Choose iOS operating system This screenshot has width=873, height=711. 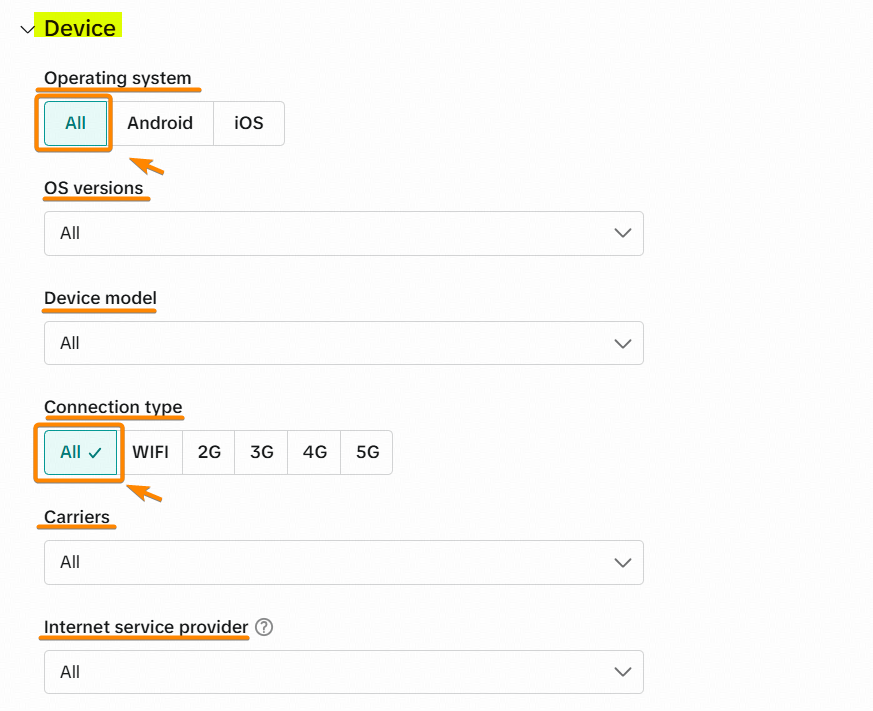tap(249, 124)
